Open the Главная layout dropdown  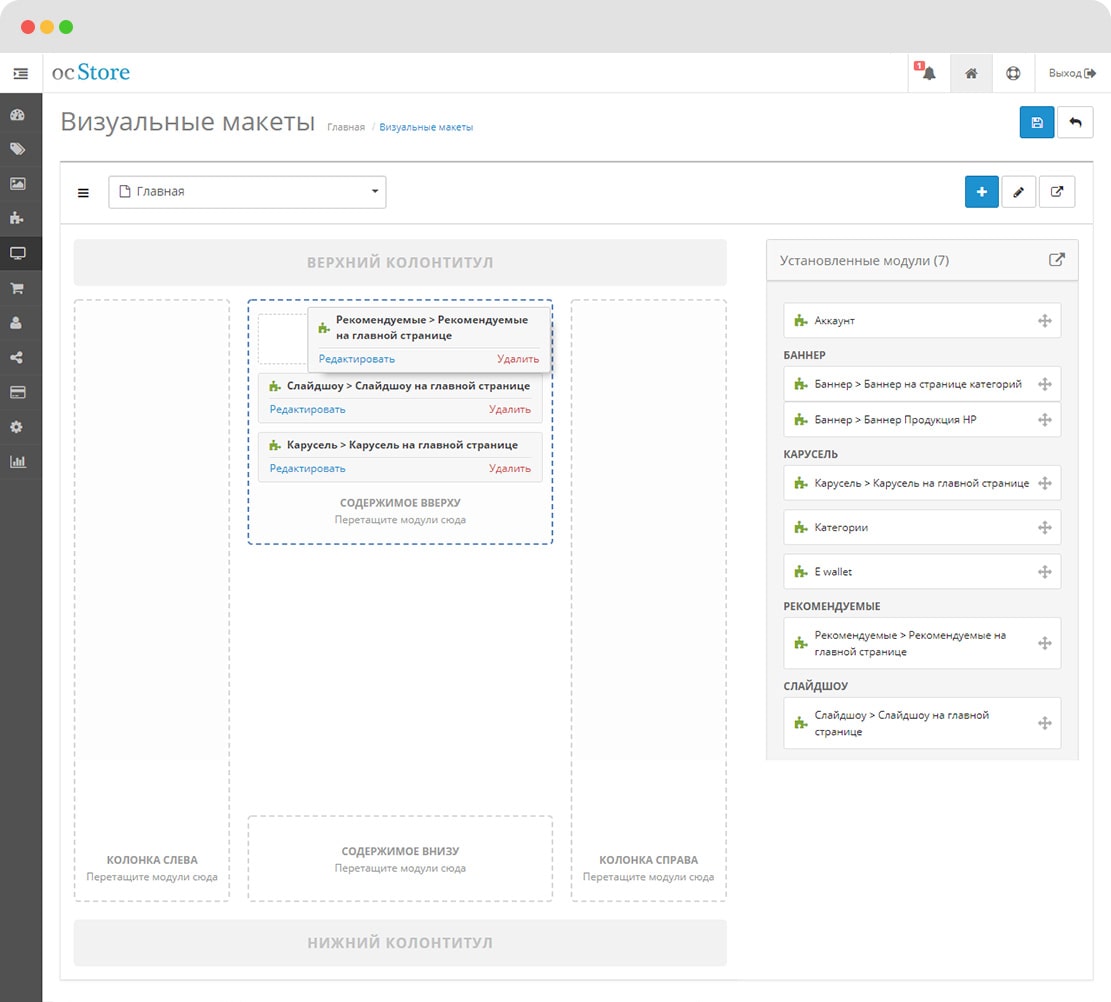(247, 192)
